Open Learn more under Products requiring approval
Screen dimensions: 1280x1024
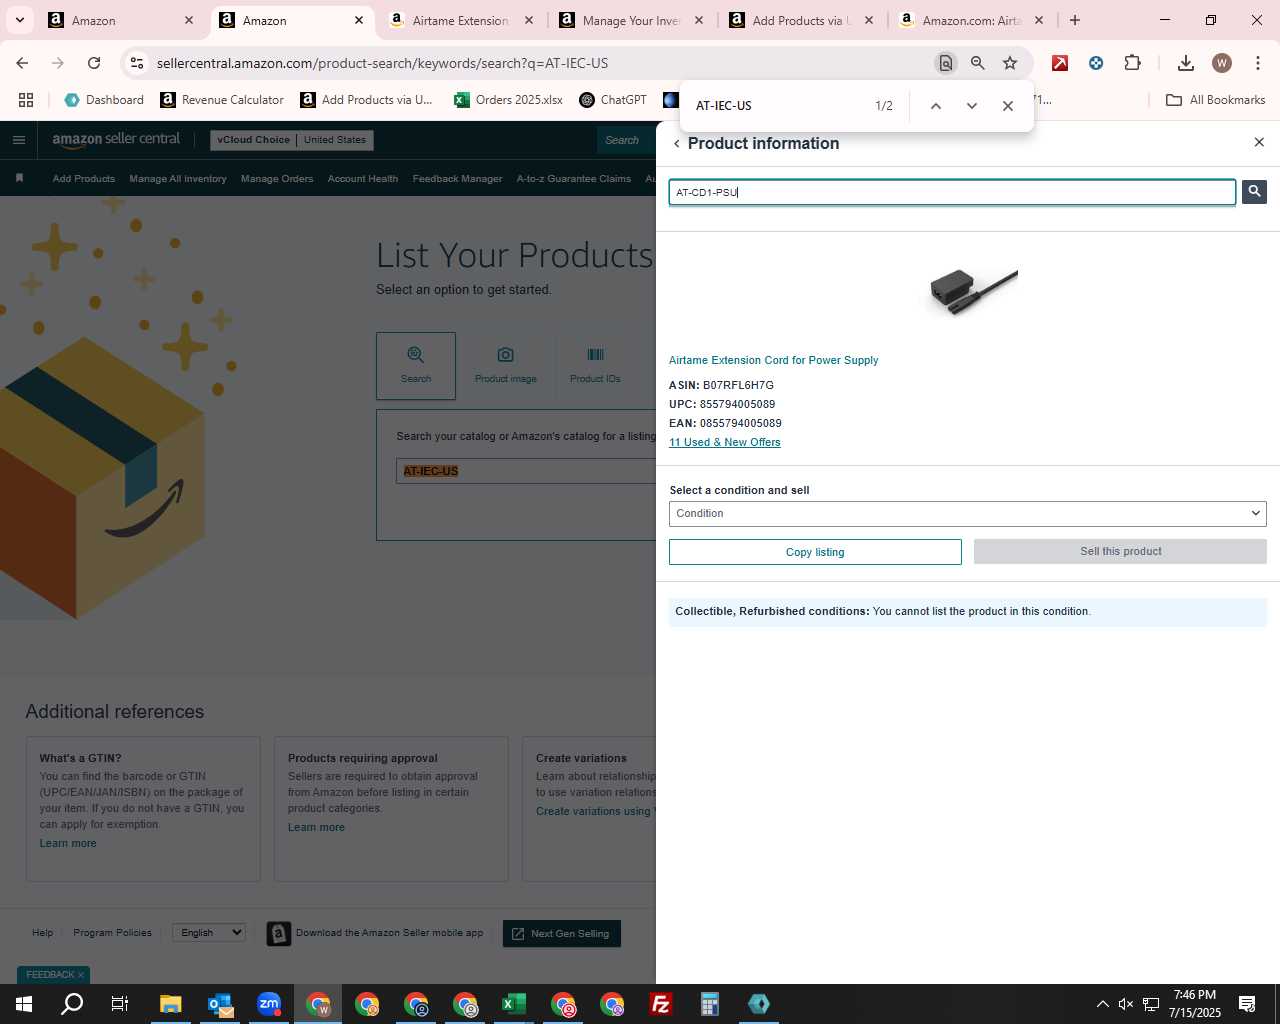point(316,827)
